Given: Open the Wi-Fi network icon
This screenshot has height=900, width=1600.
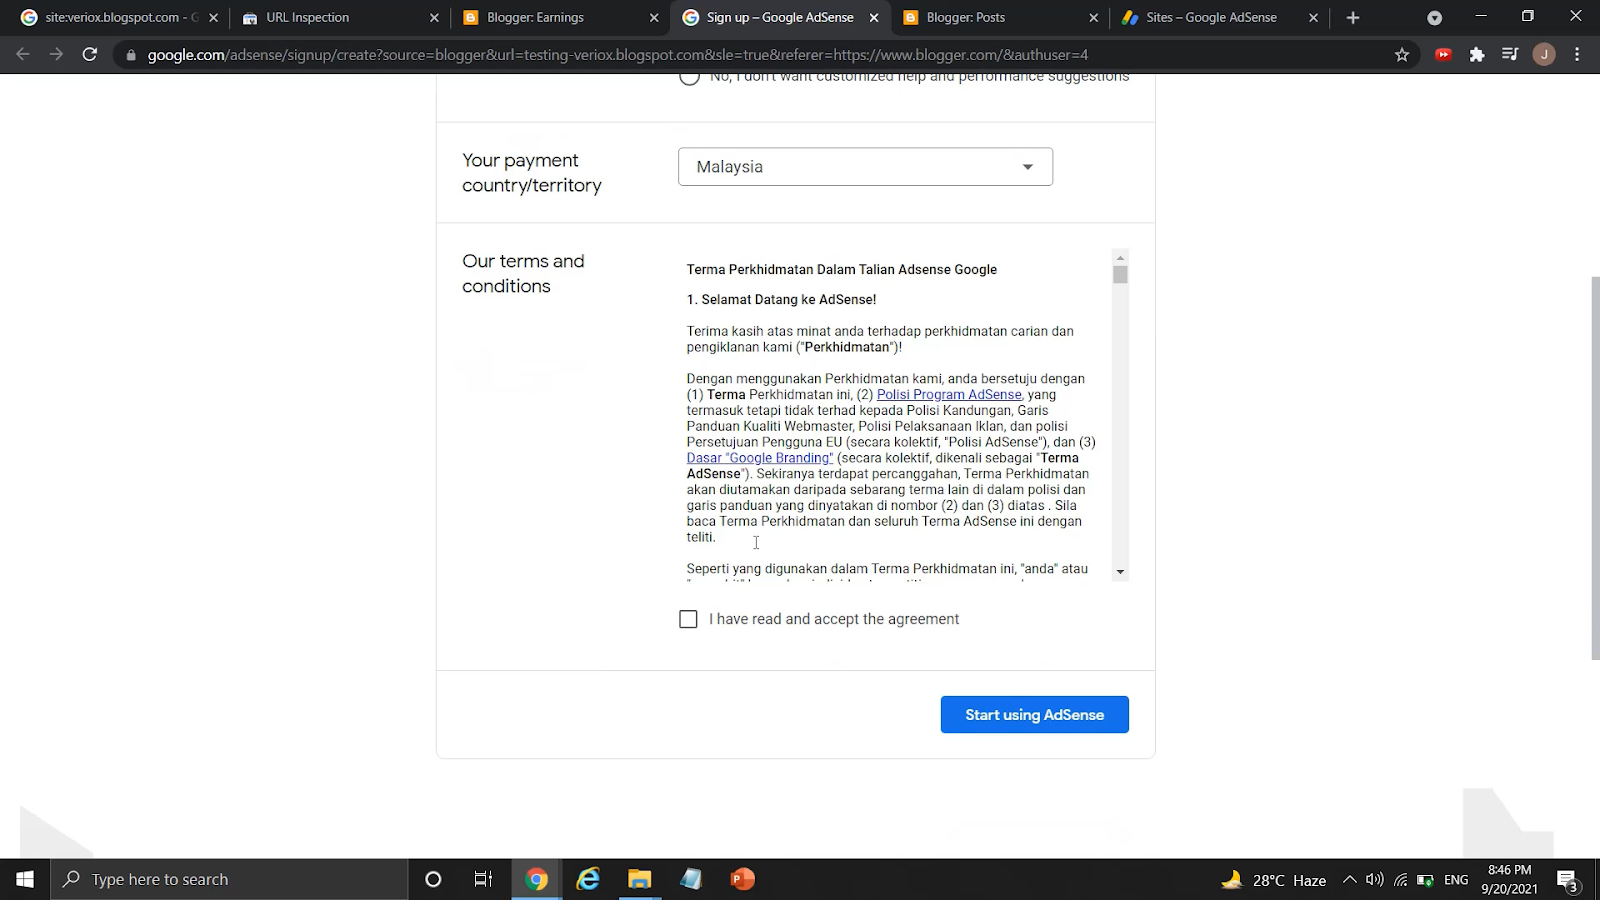Looking at the screenshot, I should [1400, 880].
